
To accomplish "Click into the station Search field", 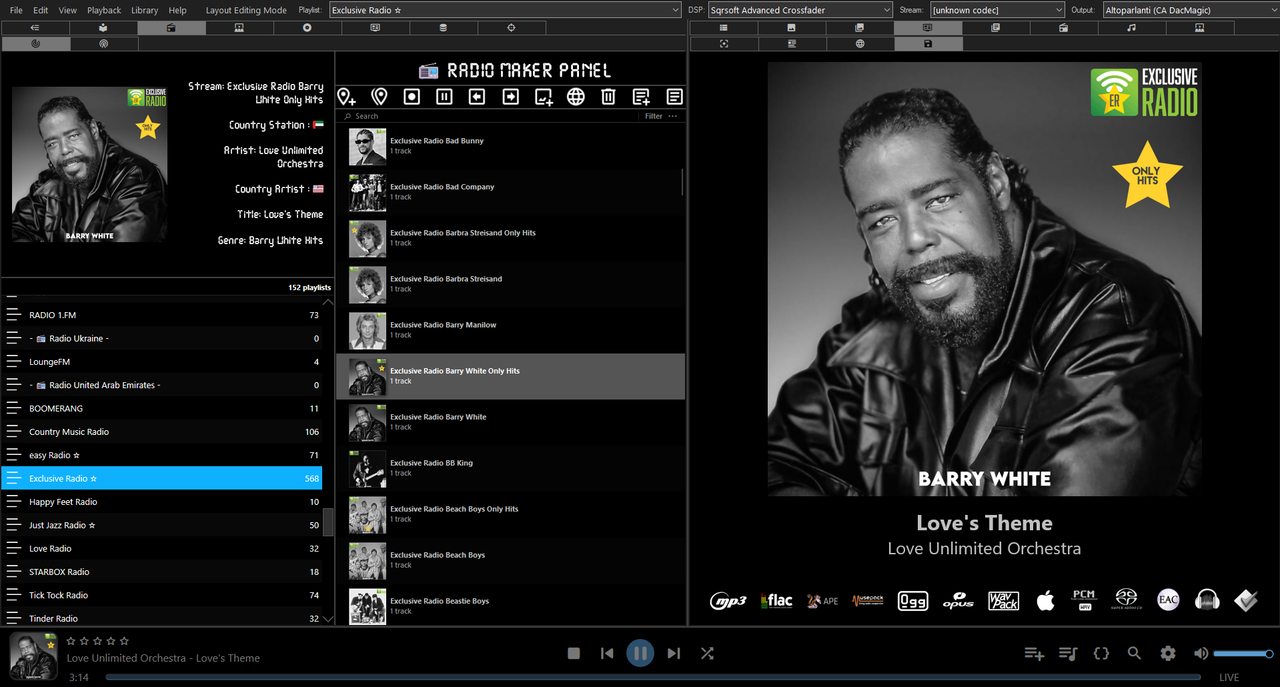I will pos(490,116).
